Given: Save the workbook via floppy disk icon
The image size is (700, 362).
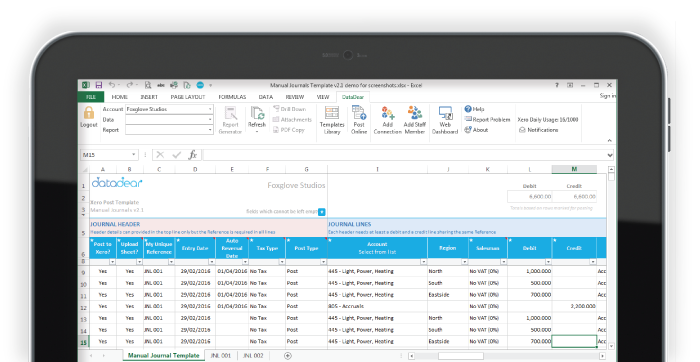Looking at the screenshot, I should [99, 85].
